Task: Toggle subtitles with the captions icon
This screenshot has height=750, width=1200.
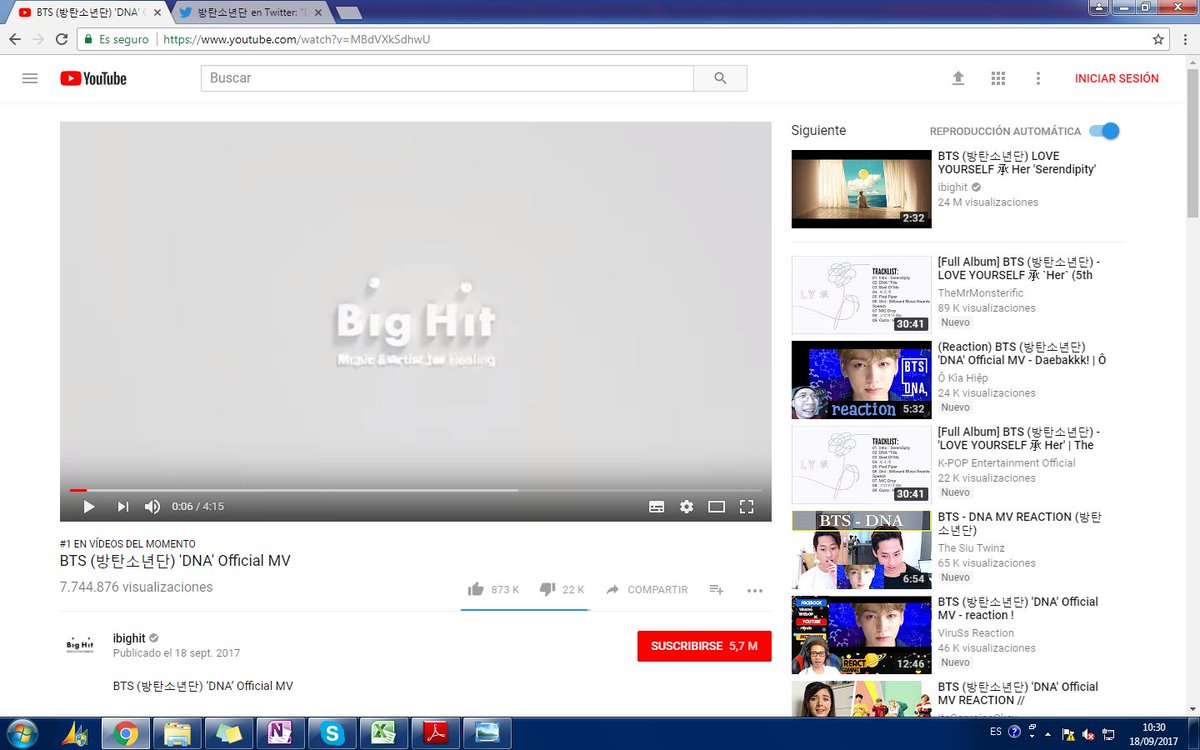Action: [x=657, y=507]
